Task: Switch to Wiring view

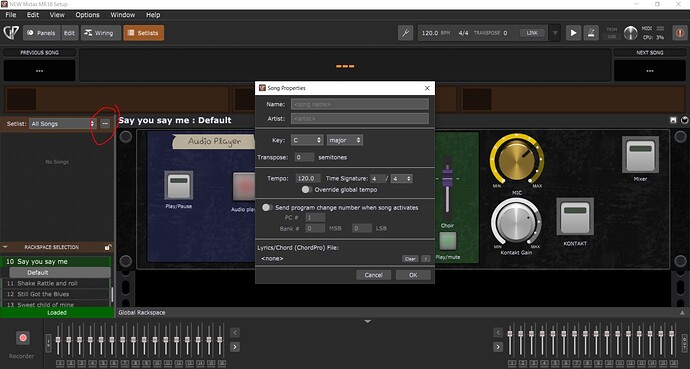Action: pyautogui.click(x=100, y=33)
